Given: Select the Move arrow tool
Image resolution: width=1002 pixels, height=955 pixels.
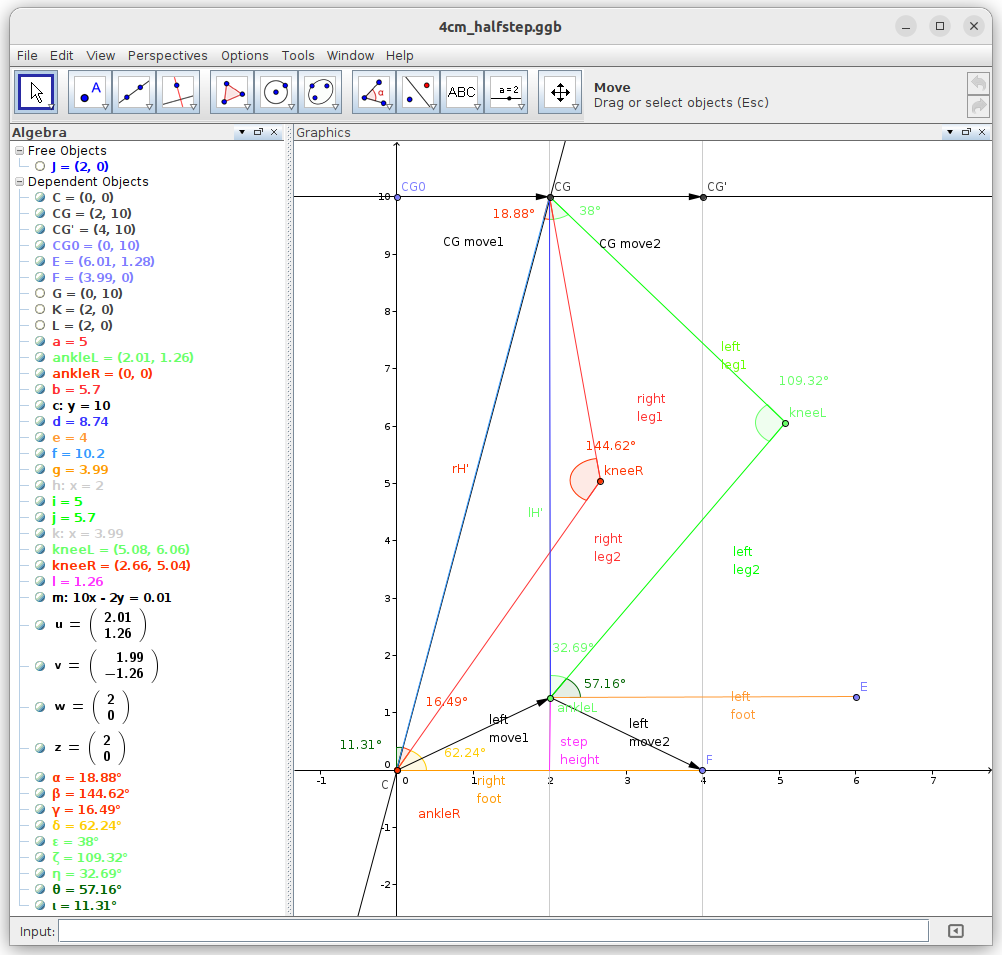Looking at the screenshot, I should pos(36,92).
